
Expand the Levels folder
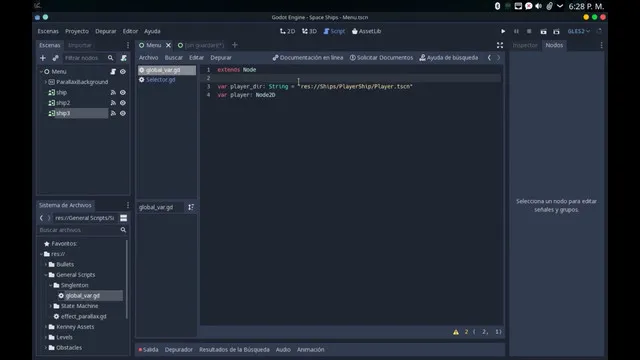pyautogui.click(x=46, y=337)
